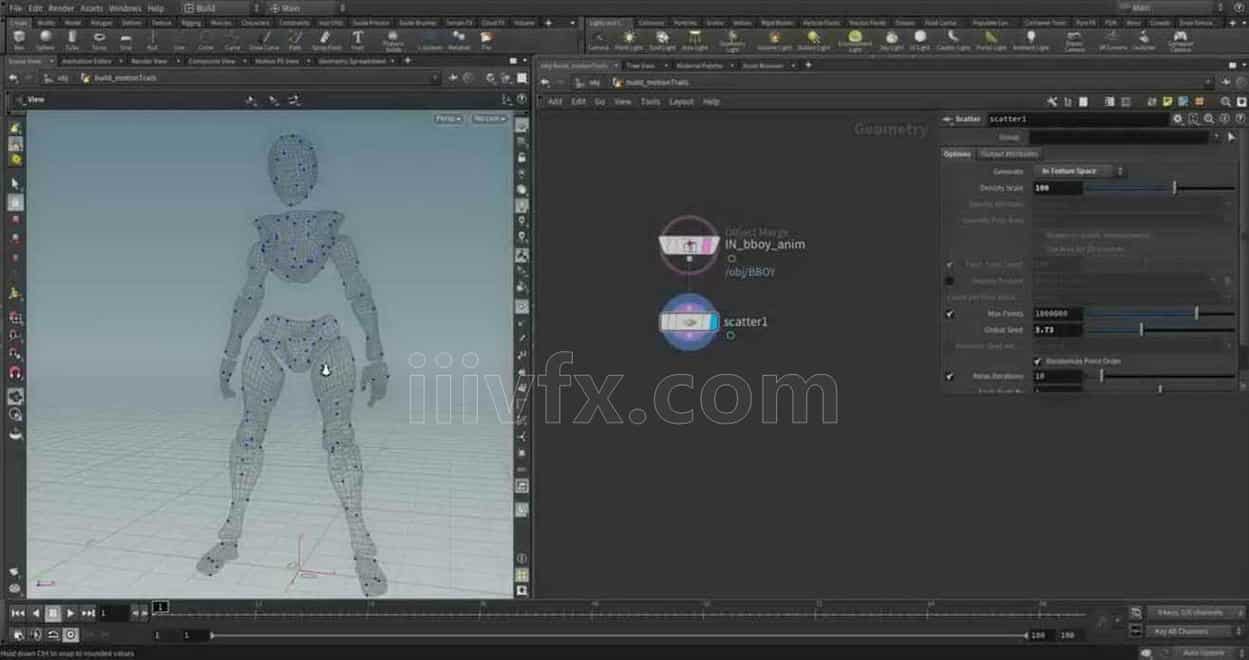Open the Generate In Texture Space dropdown
The image size is (1249, 660).
[x=1078, y=171]
